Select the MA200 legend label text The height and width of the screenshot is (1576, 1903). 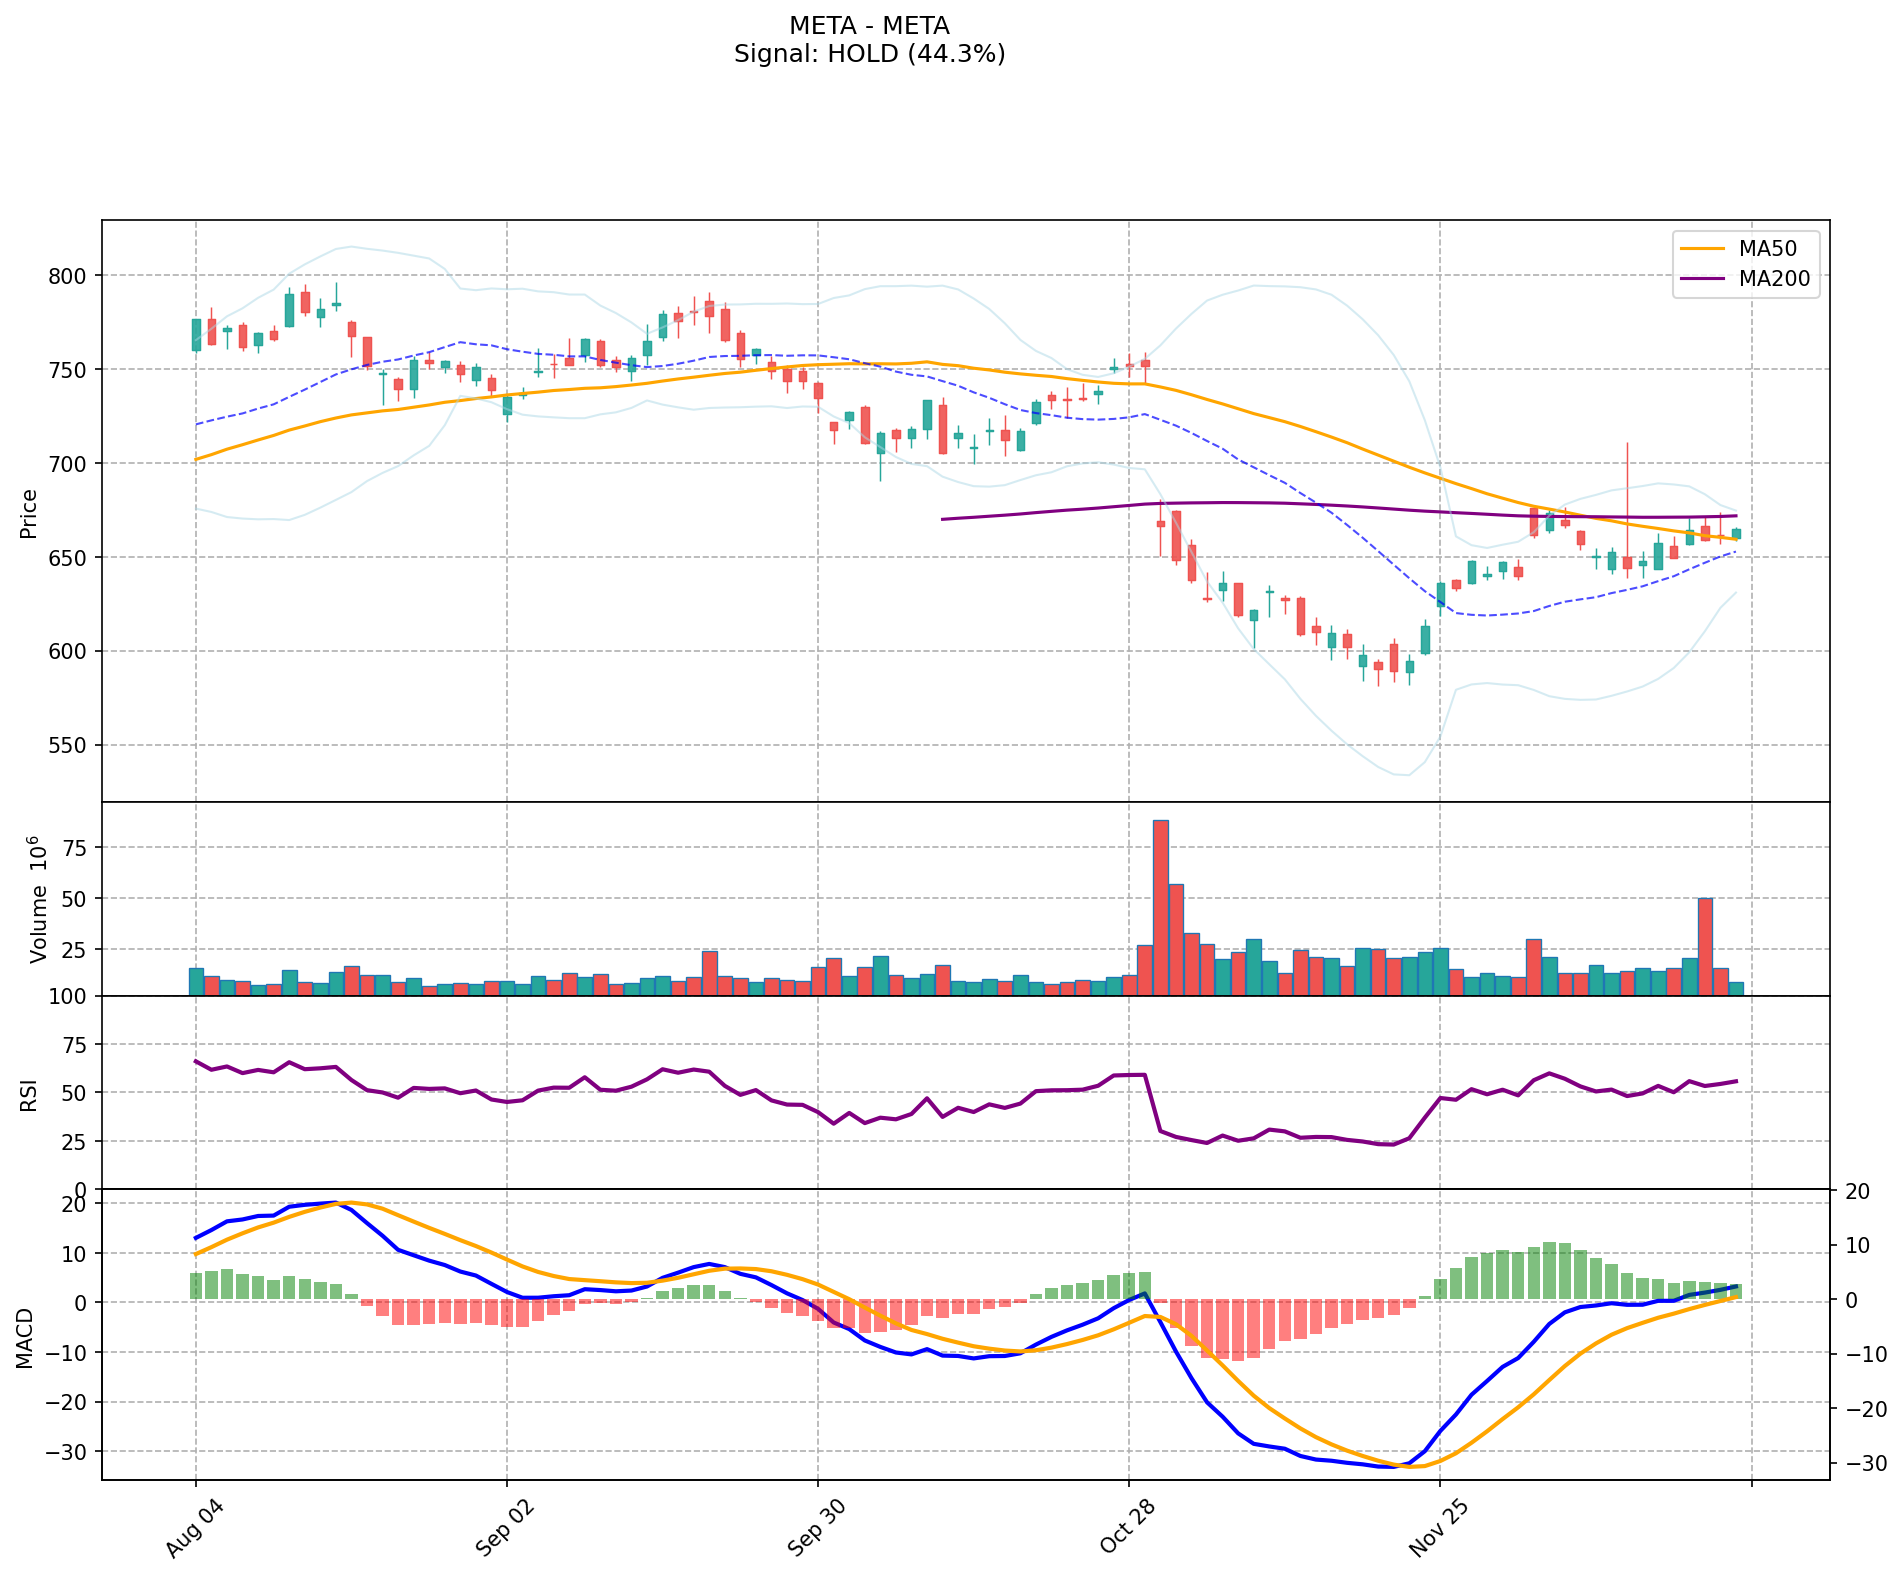1774,279
